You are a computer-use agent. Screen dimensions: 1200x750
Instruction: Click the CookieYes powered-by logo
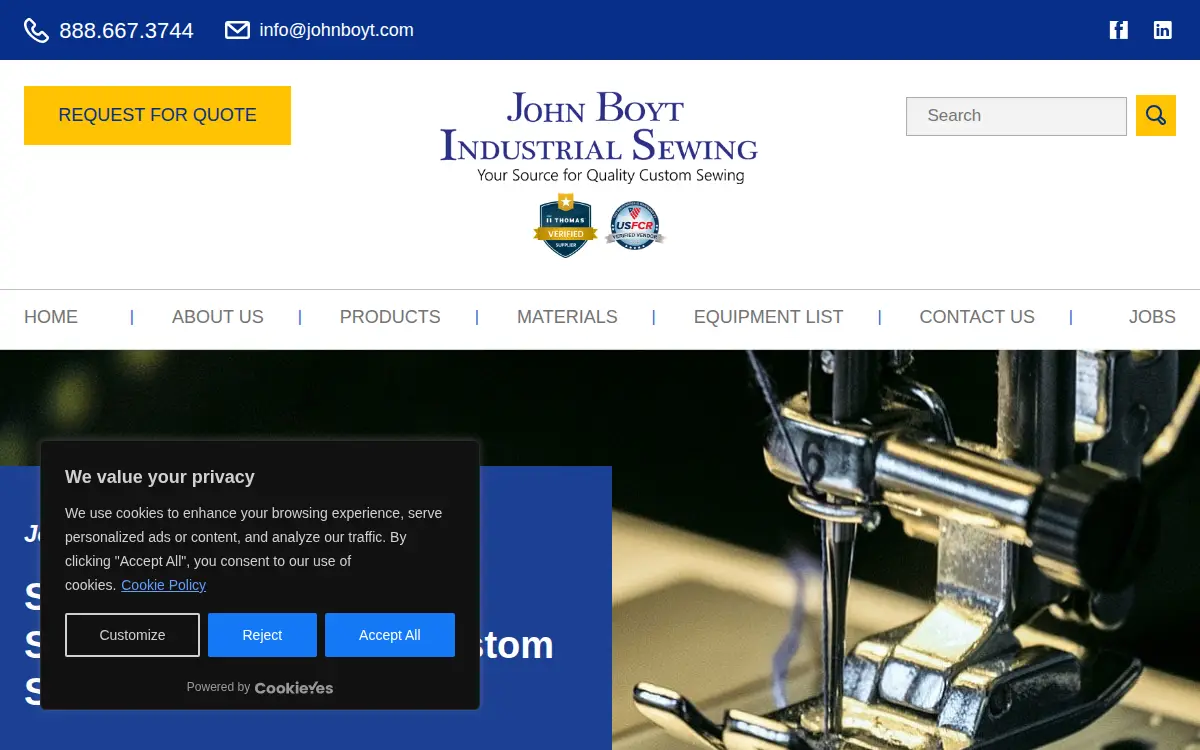[294, 687]
